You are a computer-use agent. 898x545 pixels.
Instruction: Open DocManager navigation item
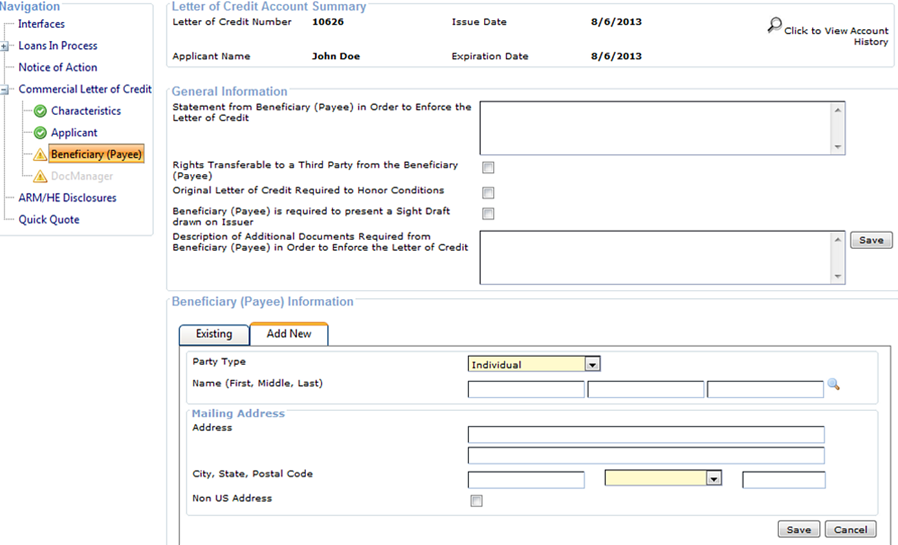point(82,176)
